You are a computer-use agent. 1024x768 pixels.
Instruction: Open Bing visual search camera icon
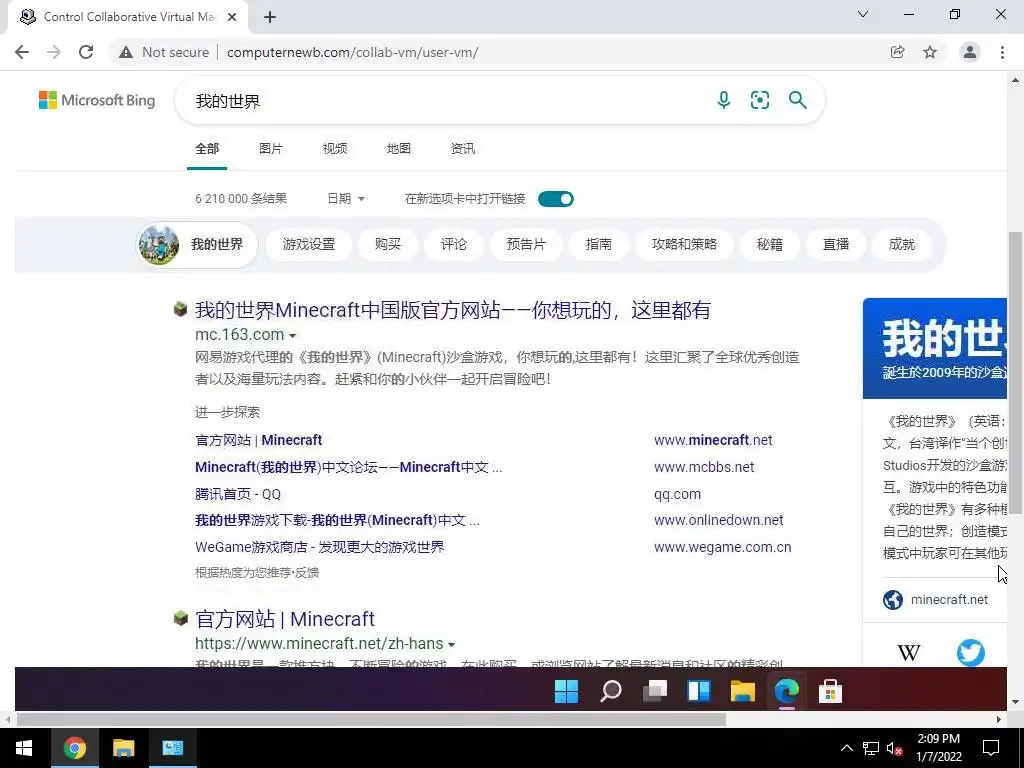pyautogui.click(x=760, y=100)
